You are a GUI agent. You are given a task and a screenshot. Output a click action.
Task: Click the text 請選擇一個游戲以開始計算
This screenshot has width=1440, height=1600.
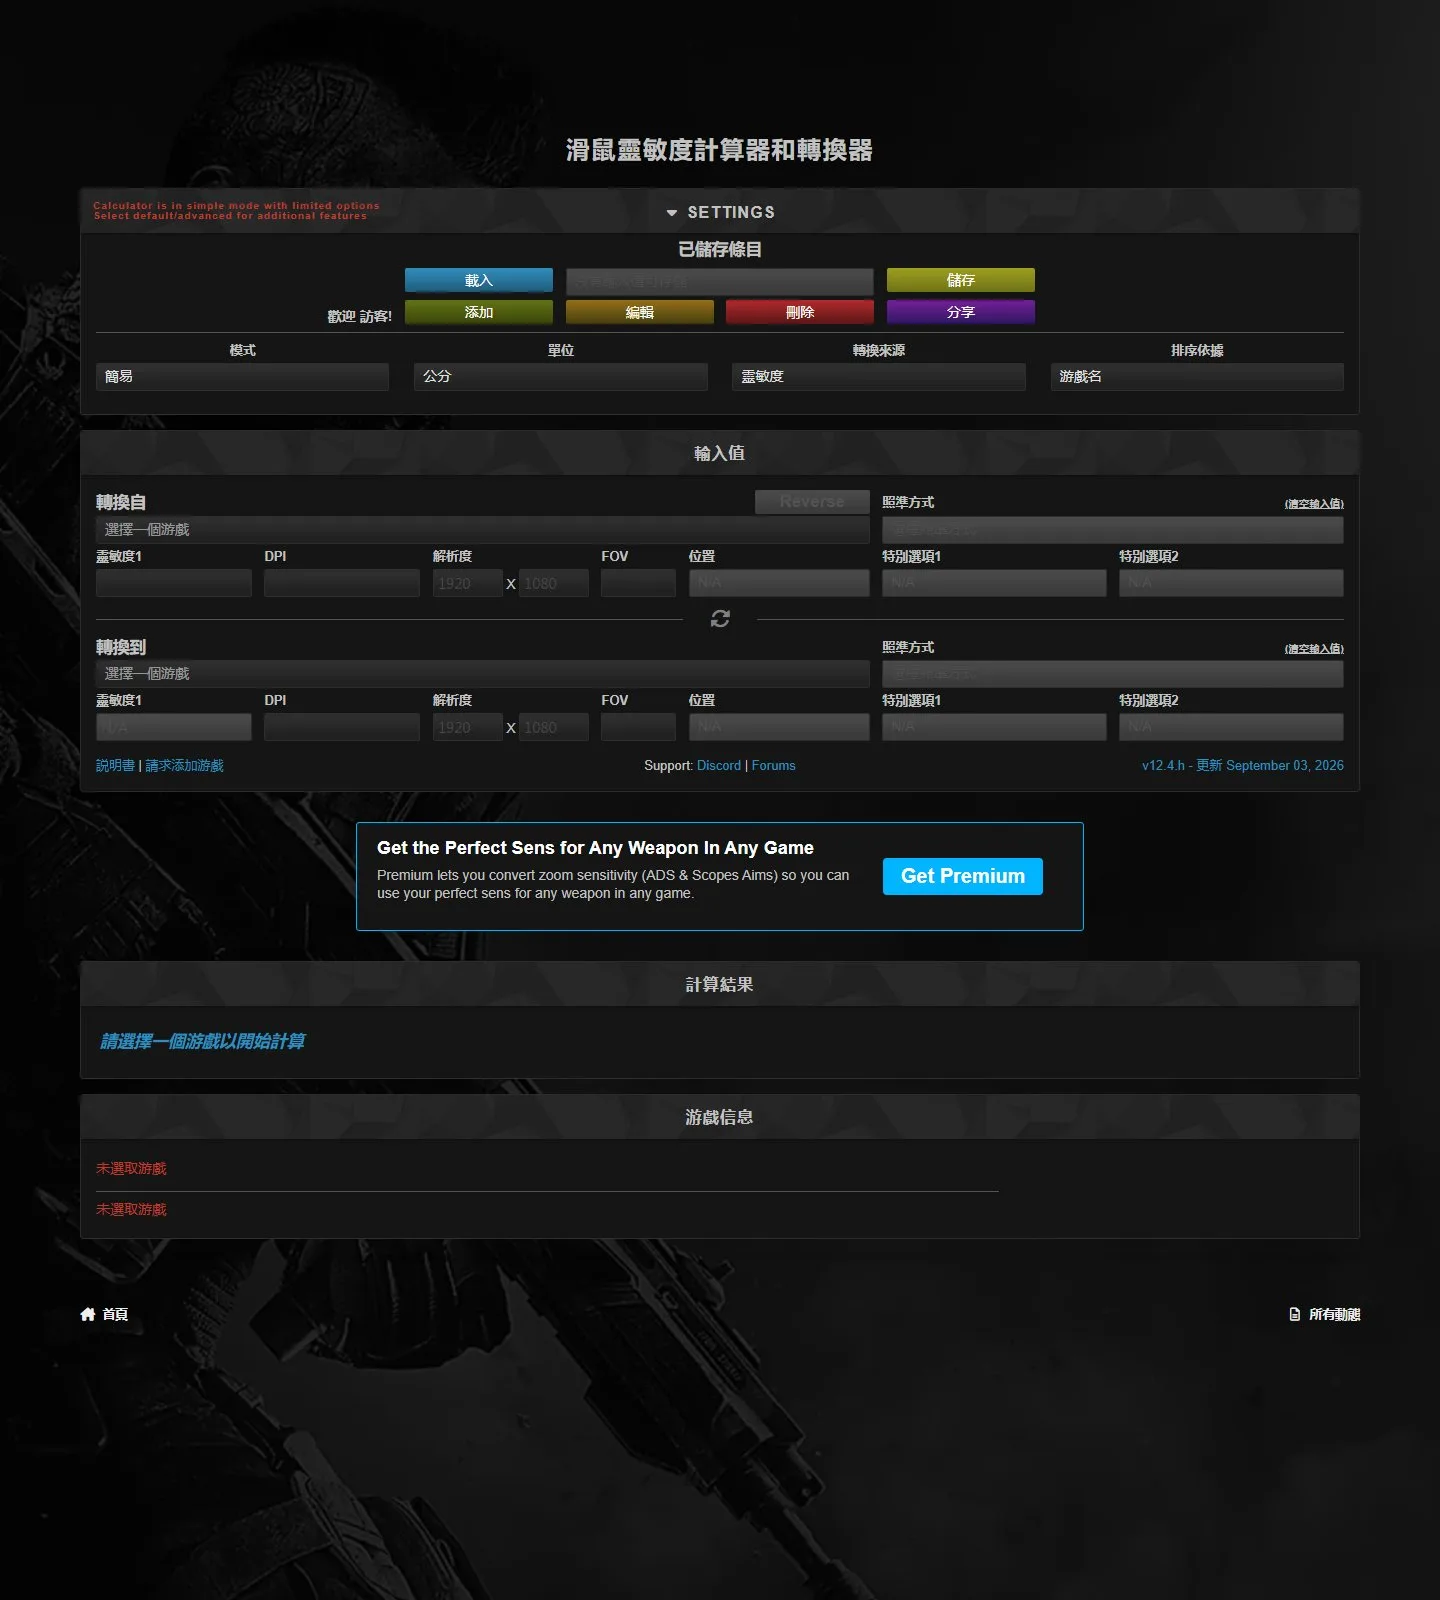pyautogui.click(x=203, y=1042)
